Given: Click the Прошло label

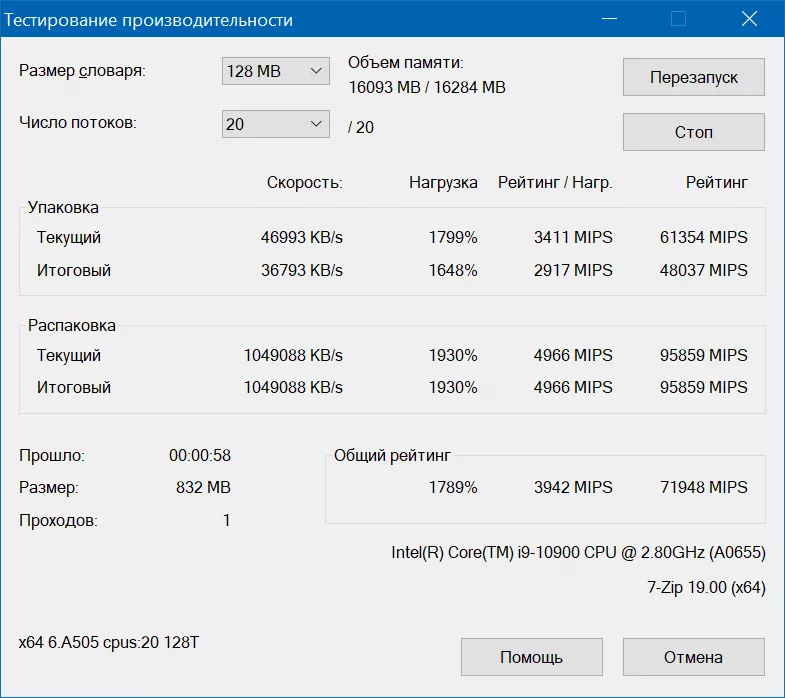Looking at the screenshot, I should coord(52,456).
